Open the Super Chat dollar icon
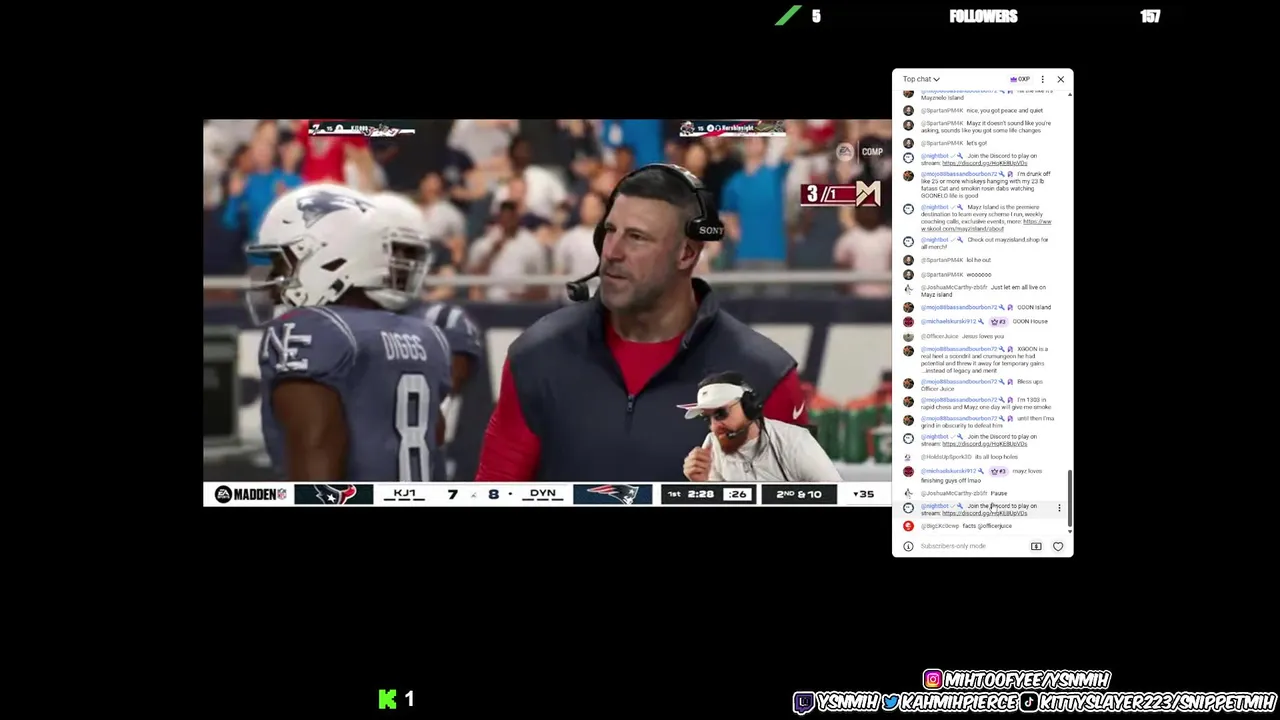Image resolution: width=1280 pixels, height=720 pixels. coord(1036,546)
